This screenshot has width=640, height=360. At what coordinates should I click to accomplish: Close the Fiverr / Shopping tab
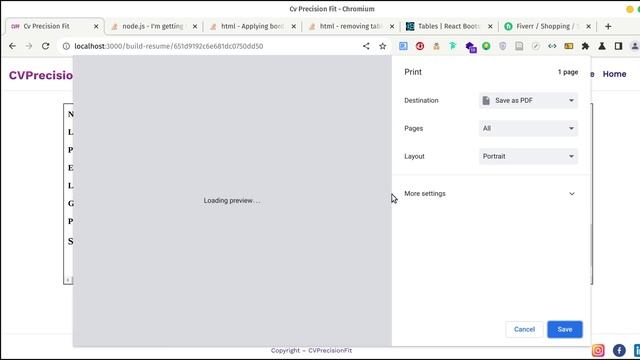point(588,26)
